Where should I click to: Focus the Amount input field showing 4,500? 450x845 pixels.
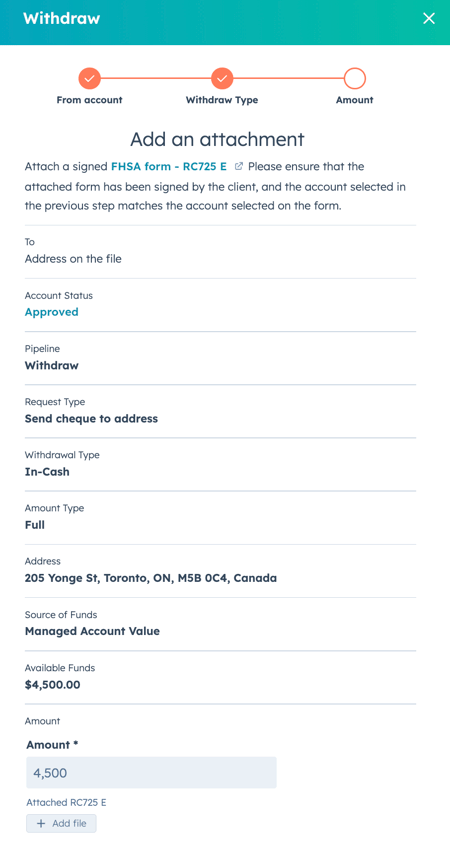151,773
